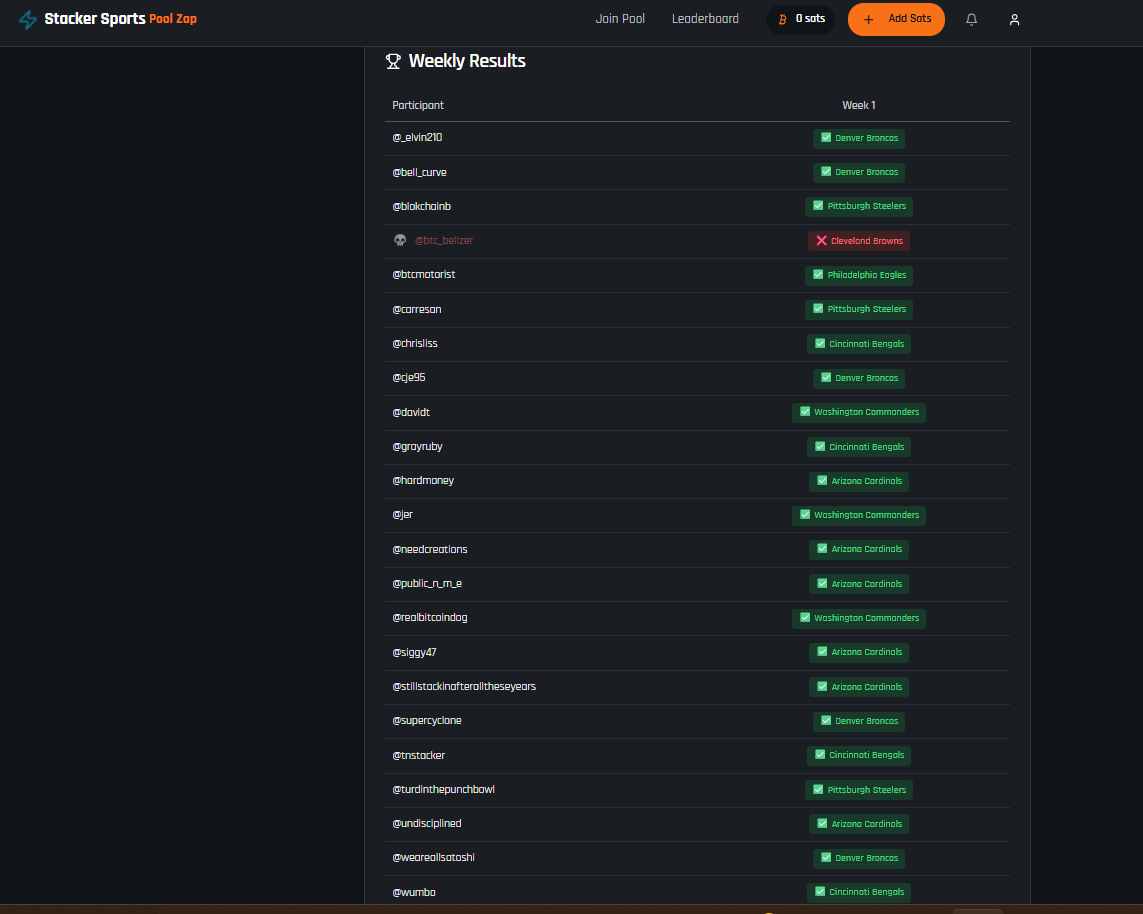
Task: Click the green check in @chrisliss's pick
Action: click(x=820, y=343)
